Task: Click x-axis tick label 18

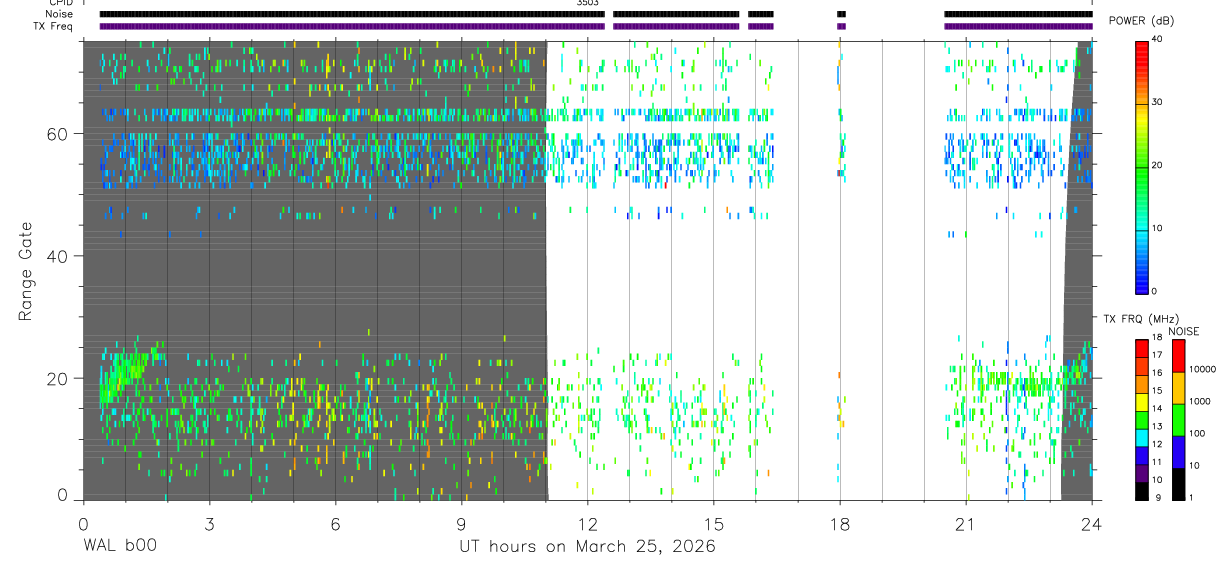Action: 840,523
